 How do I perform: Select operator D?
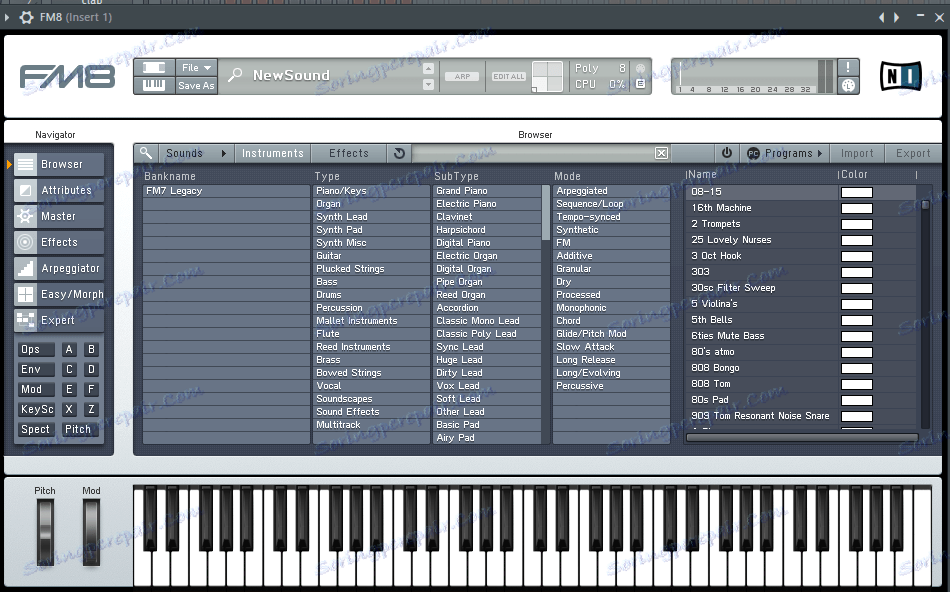click(91, 370)
